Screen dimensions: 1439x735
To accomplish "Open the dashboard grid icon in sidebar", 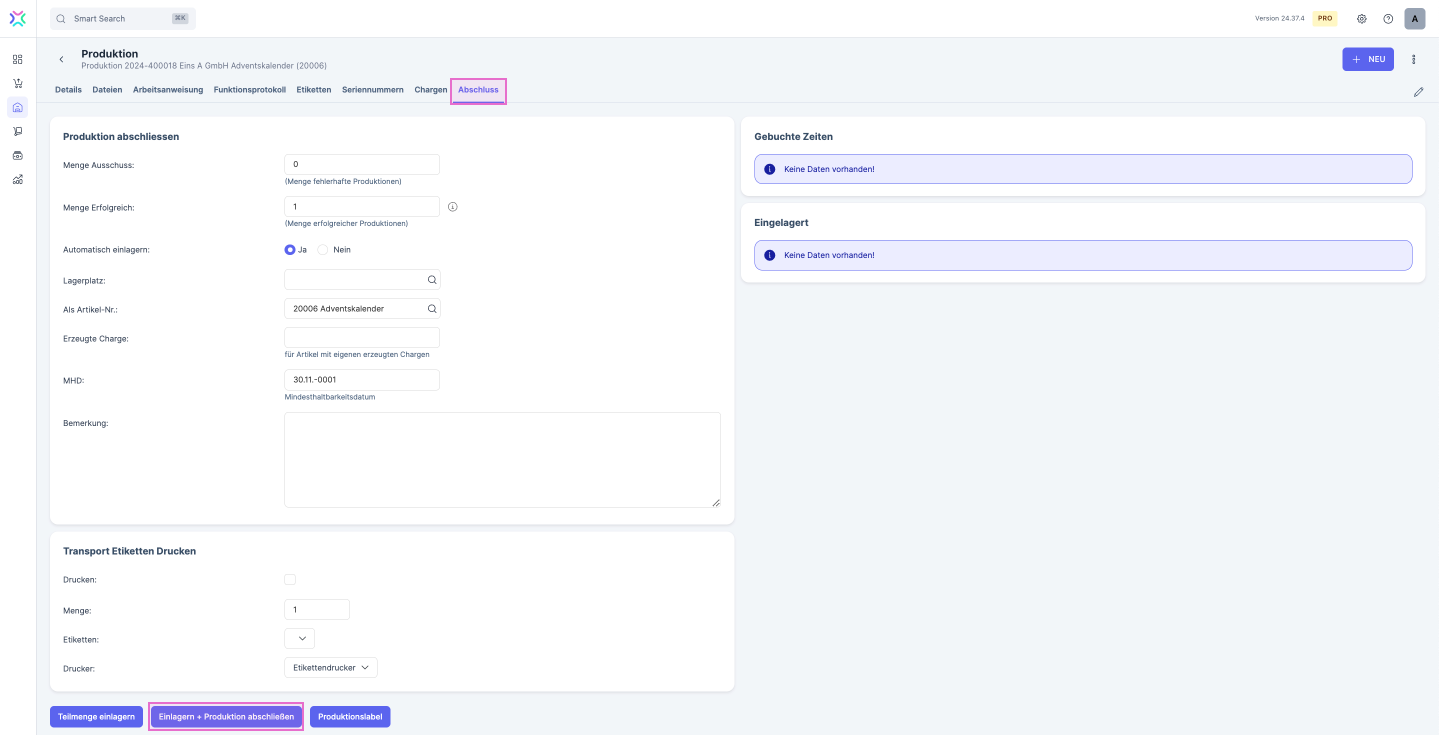I will point(17,59).
